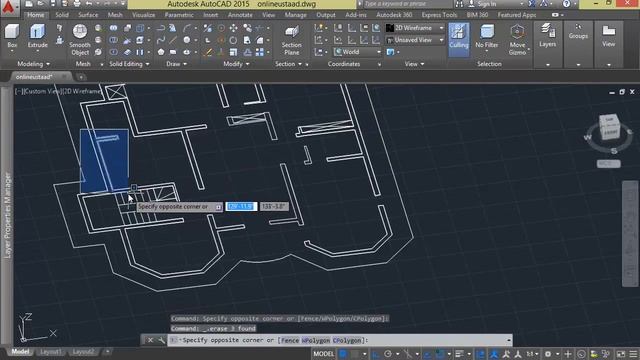Expand the Draw panel
This screenshot has height=360, width=640.
(176, 64)
